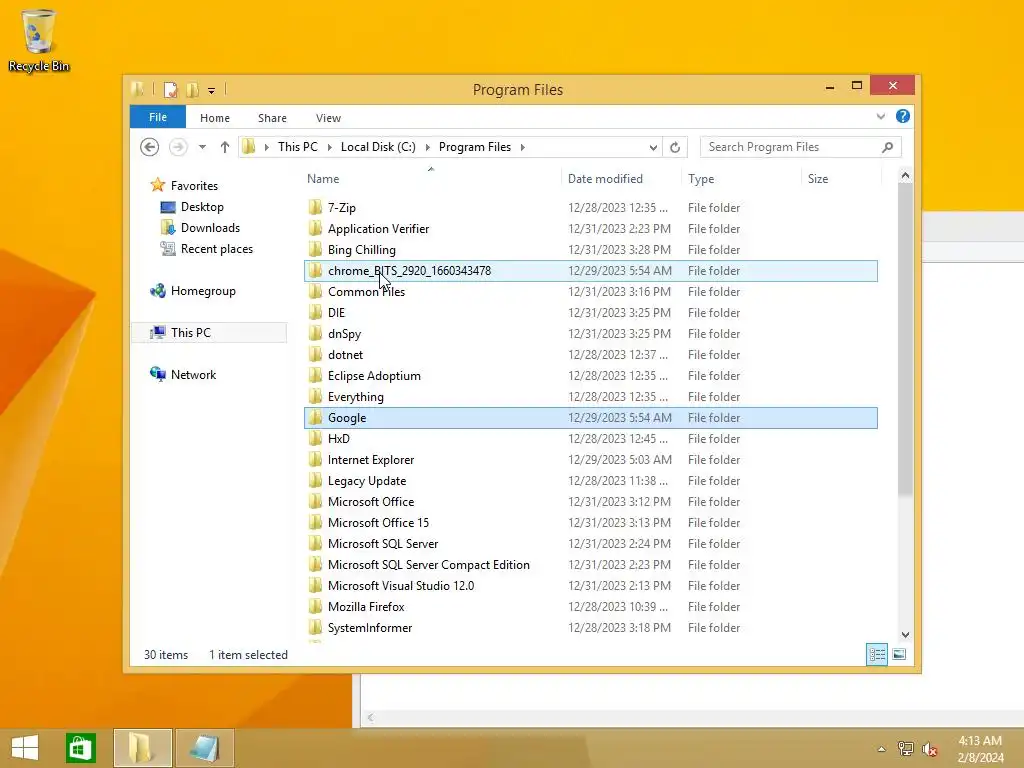Open the Windows Store taskbar icon
The width and height of the screenshot is (1024, 768).
coord(80,748)
